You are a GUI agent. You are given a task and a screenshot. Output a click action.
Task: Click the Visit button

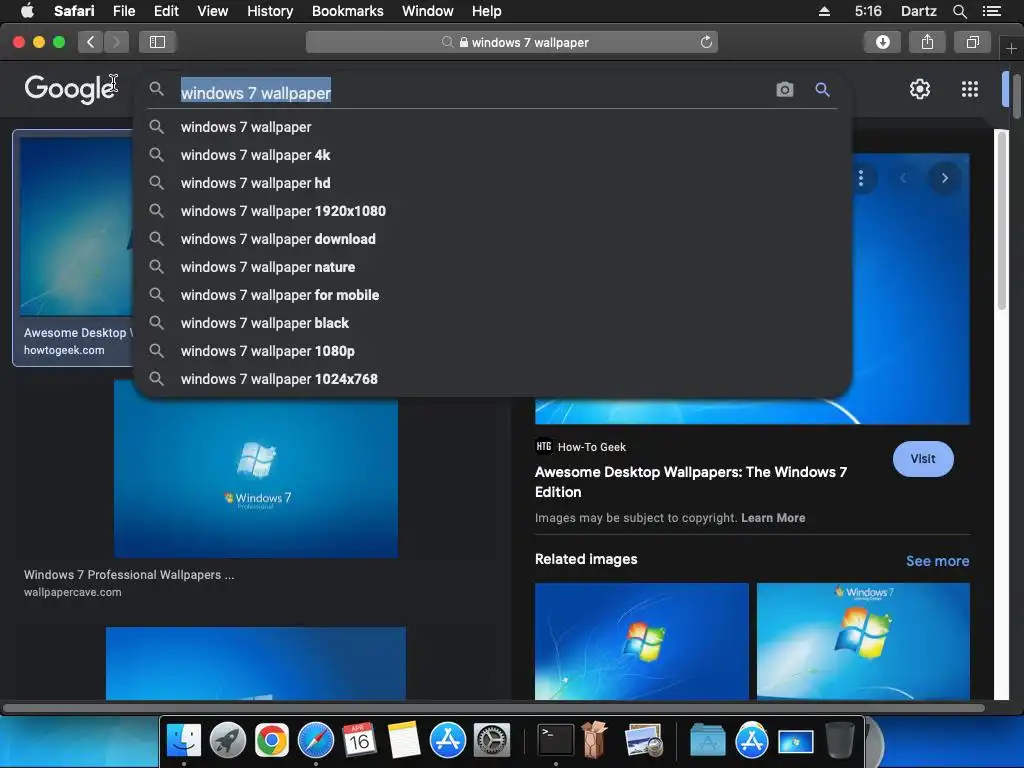point(923,458)
